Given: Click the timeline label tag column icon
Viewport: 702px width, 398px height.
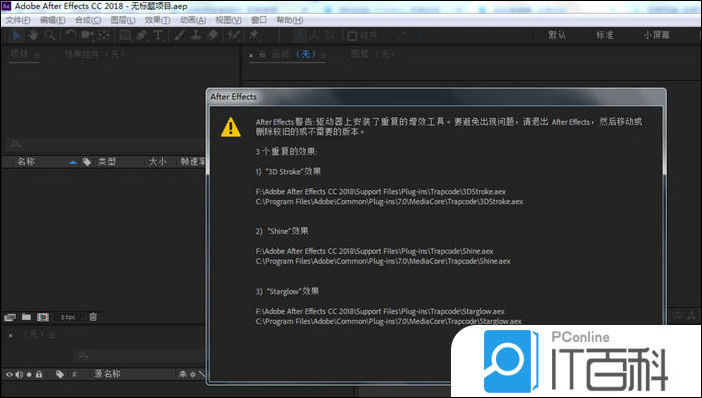Looking at the screenshot, I should (x=60, y=374).
